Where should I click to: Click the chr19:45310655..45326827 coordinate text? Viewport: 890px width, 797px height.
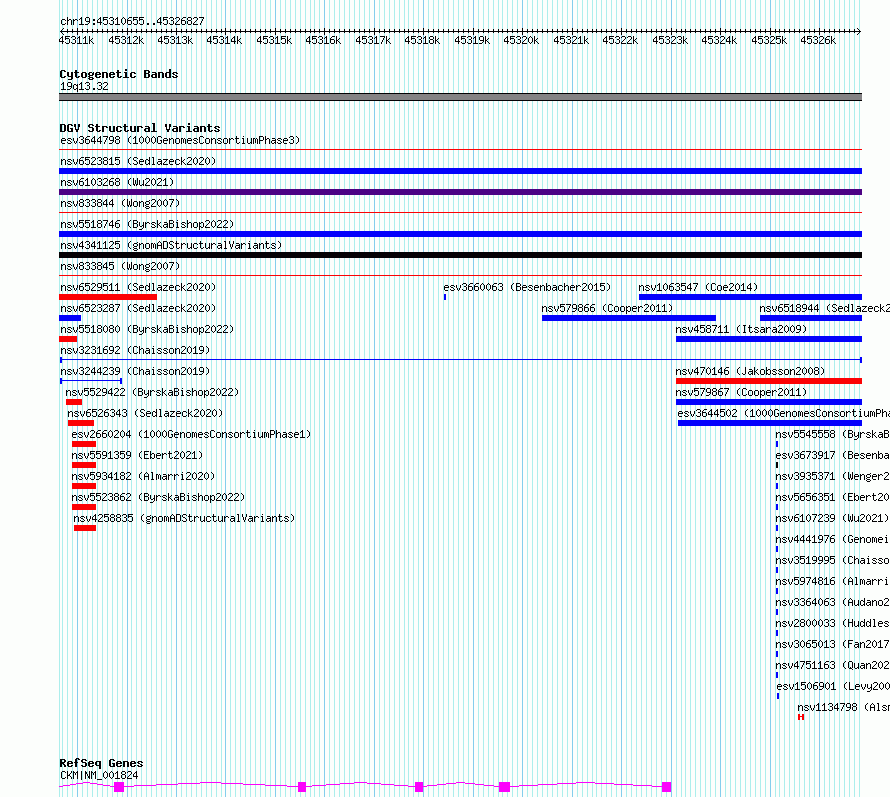(132, 22)
